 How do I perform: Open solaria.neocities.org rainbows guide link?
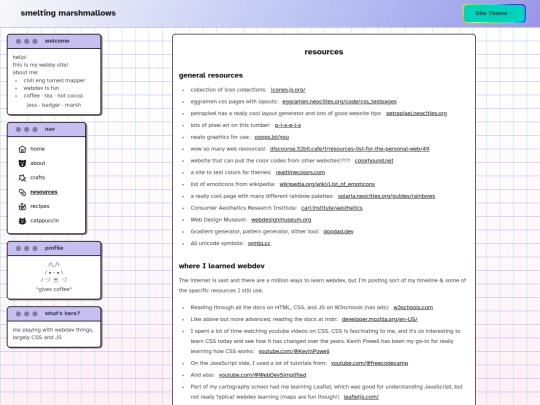(386, 196)
